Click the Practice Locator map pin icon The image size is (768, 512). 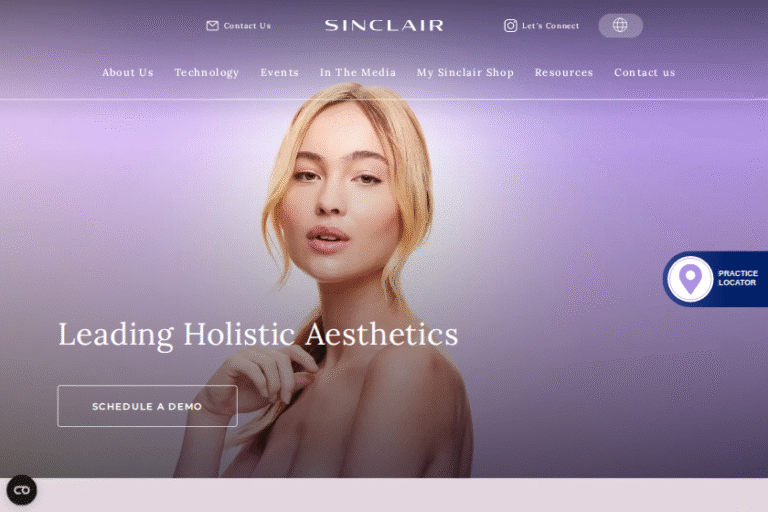coord(690,279)
